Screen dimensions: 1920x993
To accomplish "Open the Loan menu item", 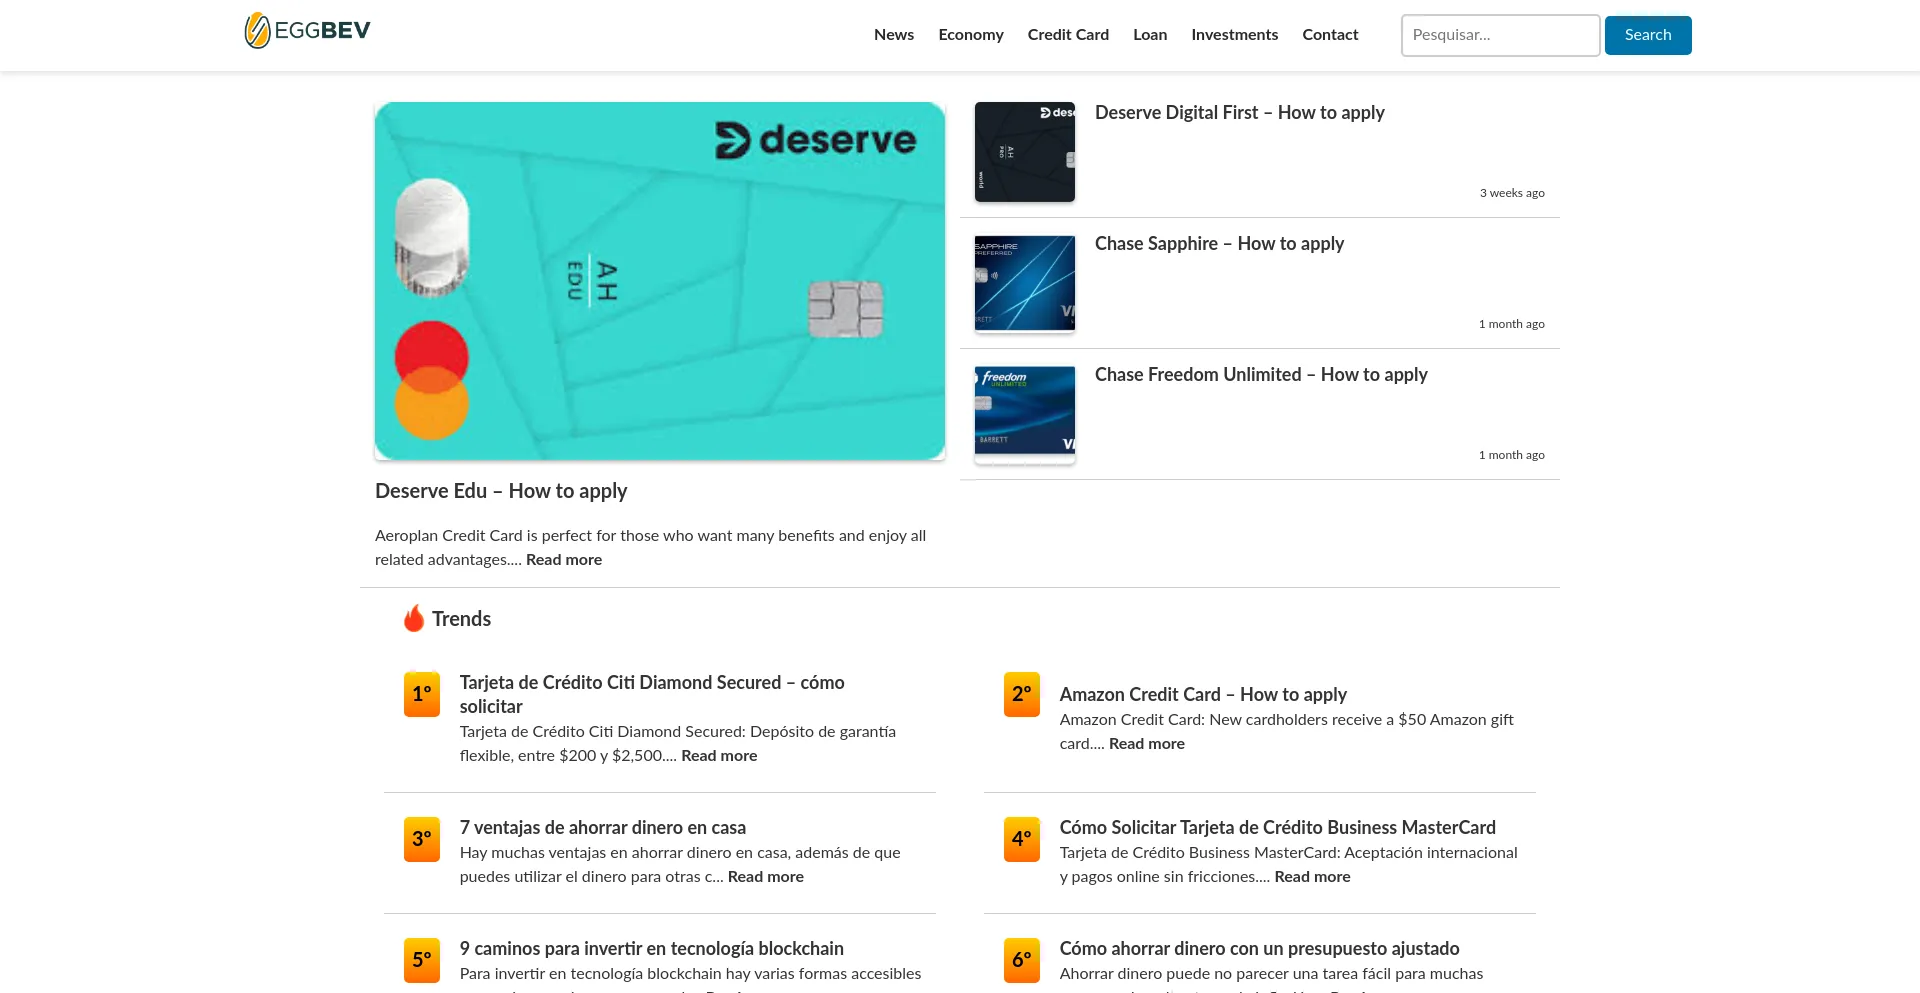I will (x=1150, y=35).
